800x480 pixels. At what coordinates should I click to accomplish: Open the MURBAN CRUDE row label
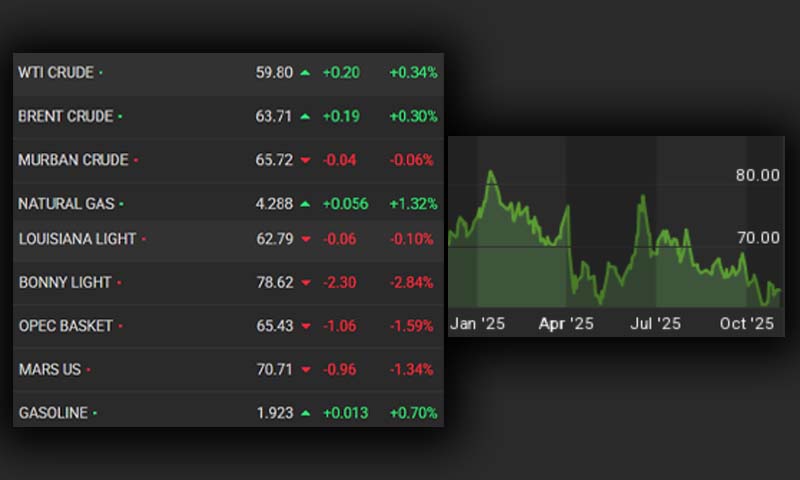coord(73,160)
